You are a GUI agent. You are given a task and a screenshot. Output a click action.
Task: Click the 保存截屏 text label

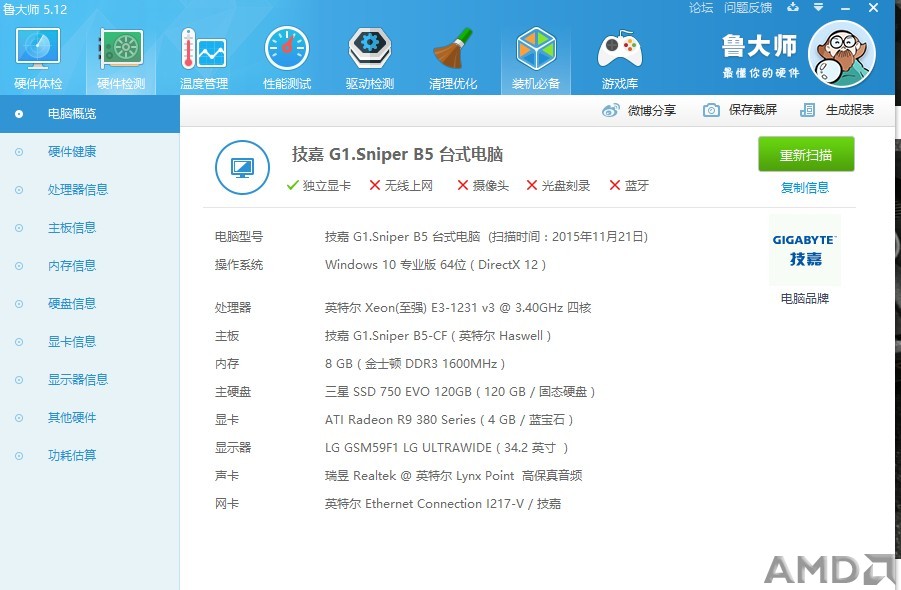click(x=753, y=110)
